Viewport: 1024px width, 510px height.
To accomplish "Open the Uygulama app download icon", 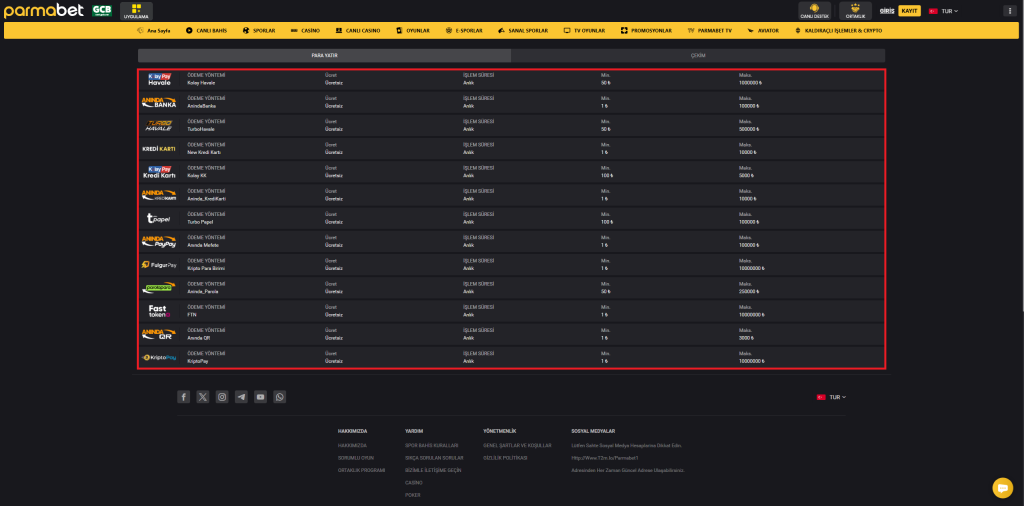I will [x=136, y=11].
